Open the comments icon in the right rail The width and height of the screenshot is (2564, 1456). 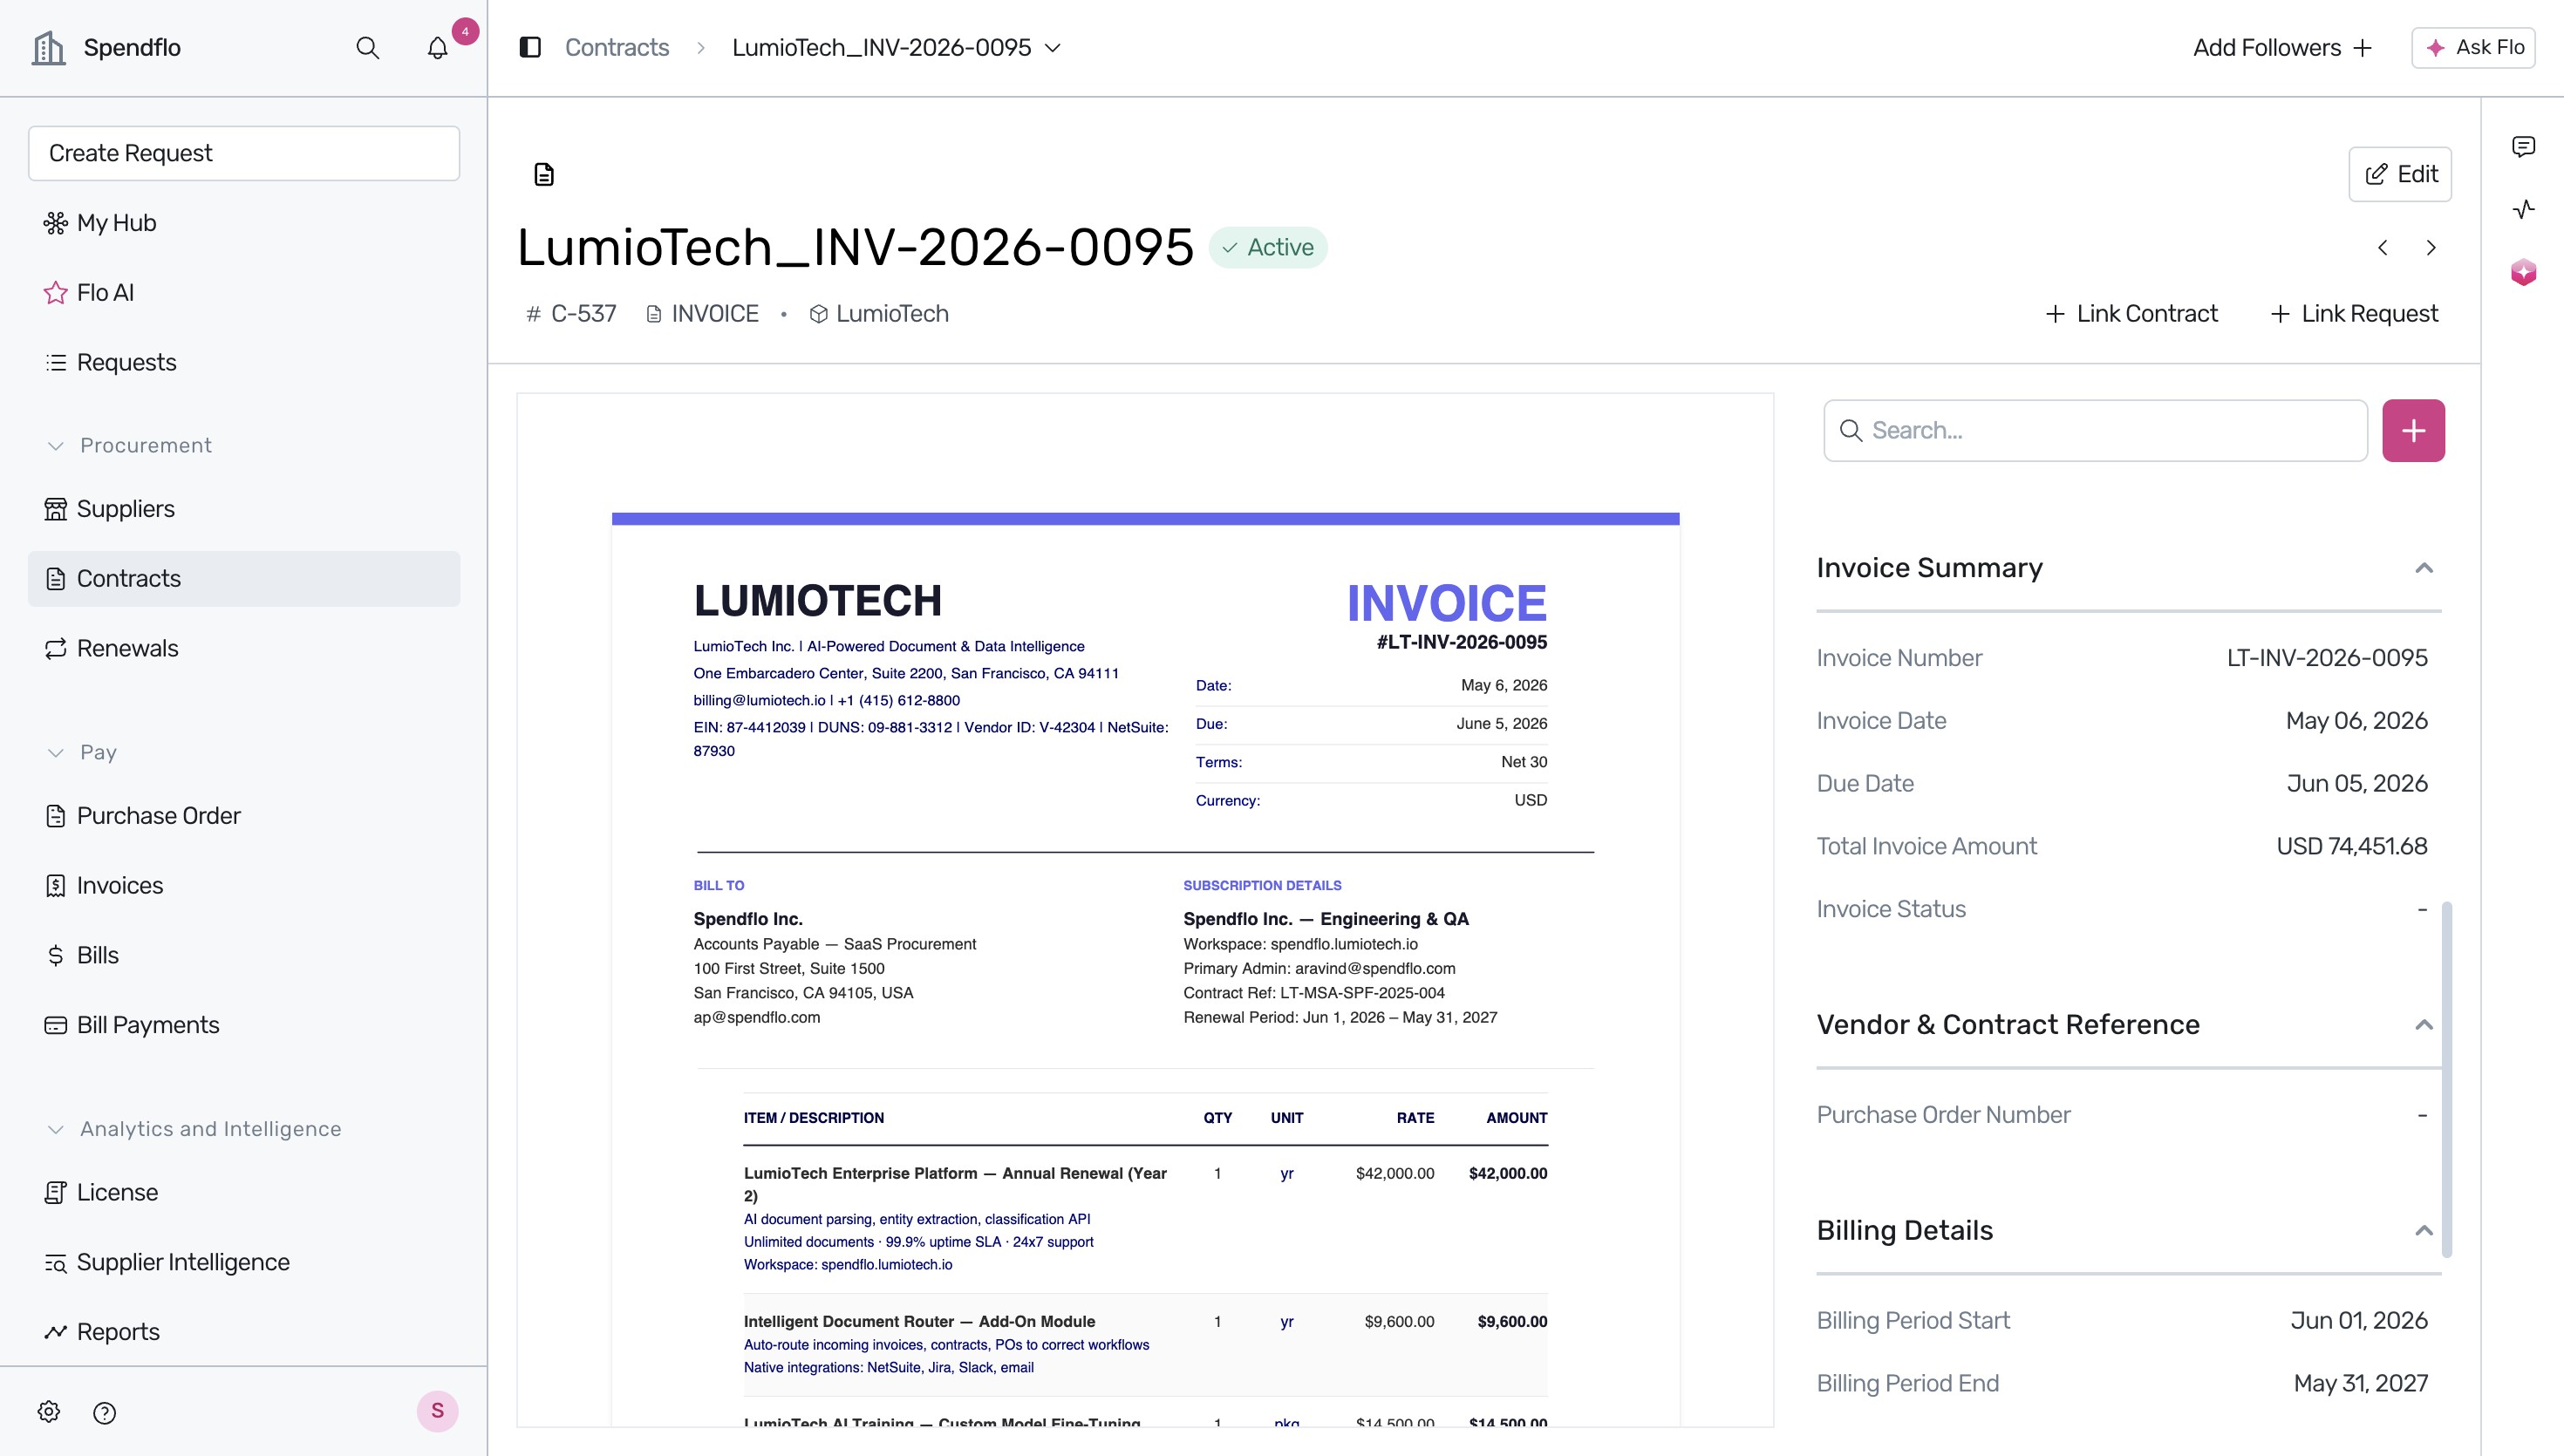[x=2523, y=147]
